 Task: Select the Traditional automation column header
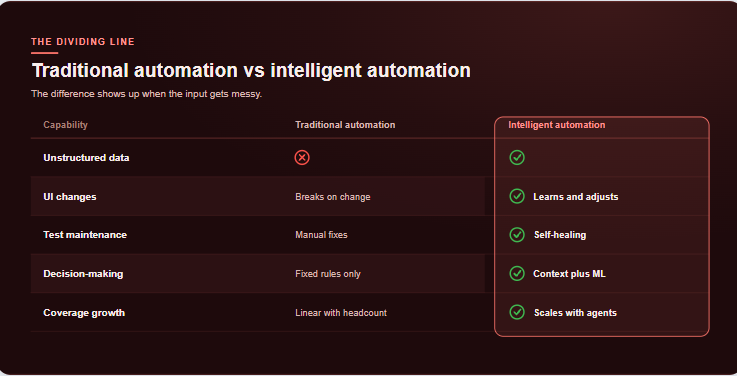coord(345,125)
